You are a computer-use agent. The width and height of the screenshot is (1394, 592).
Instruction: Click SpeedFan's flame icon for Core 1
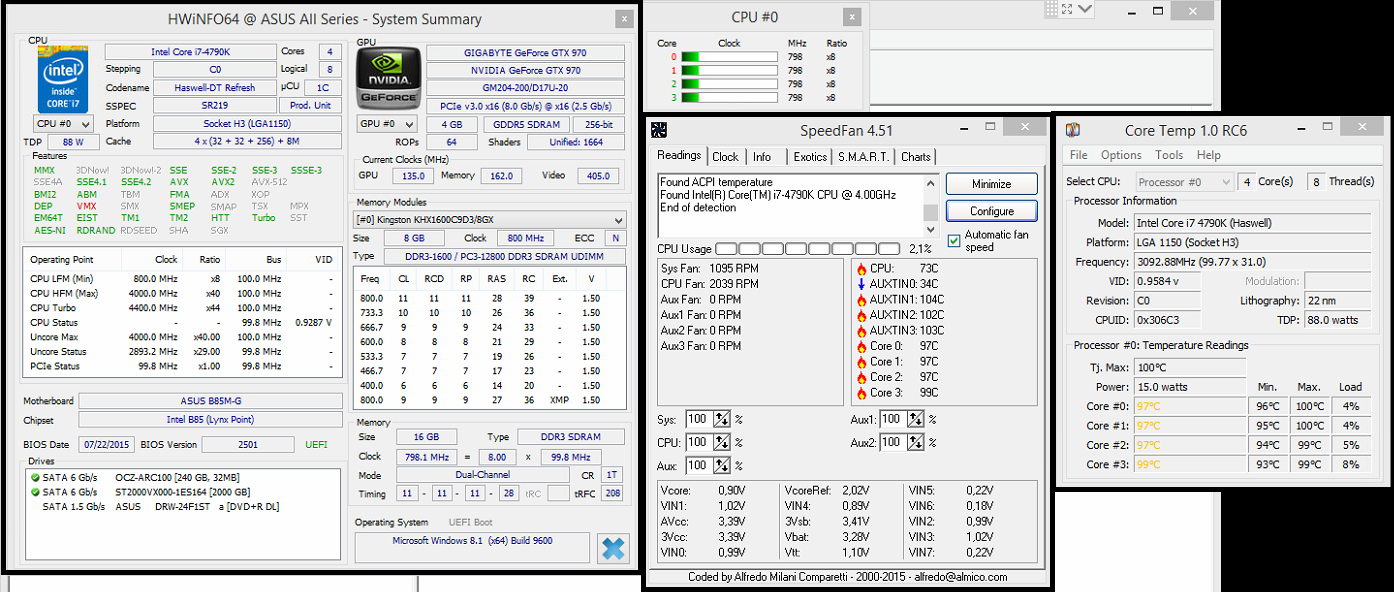tap(861, 361)
